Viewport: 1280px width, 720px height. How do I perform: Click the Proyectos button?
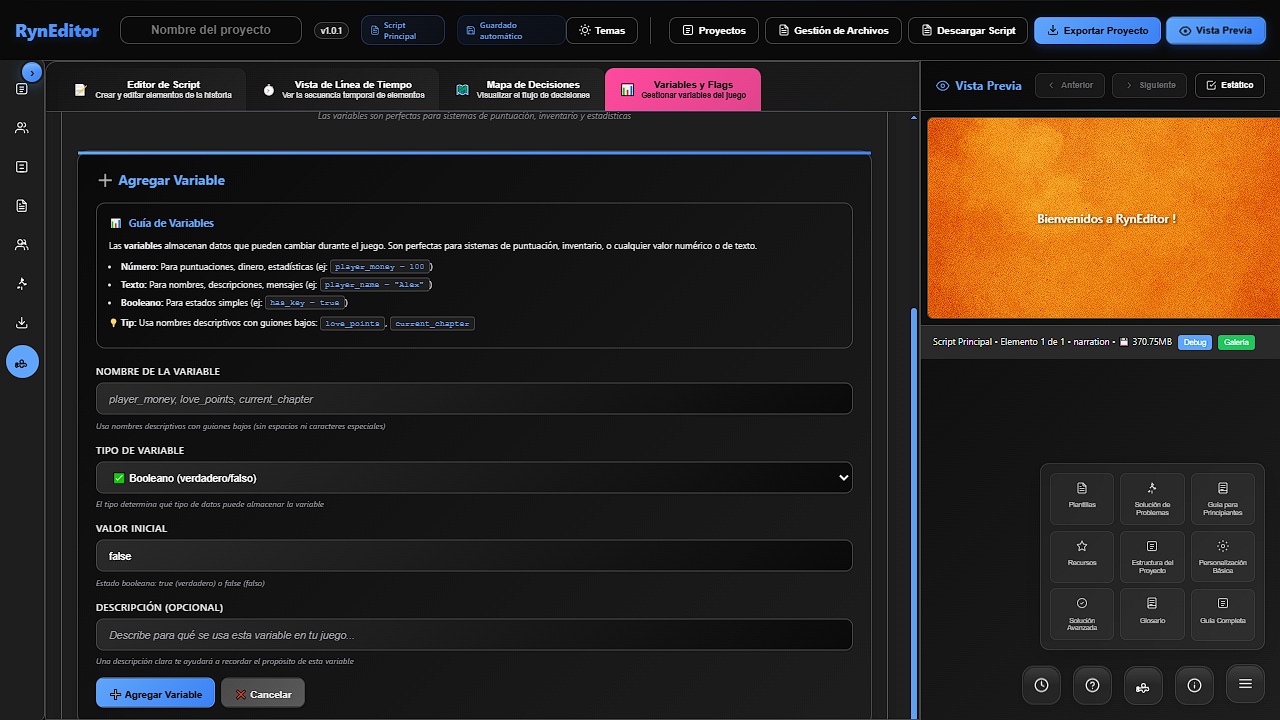[x=714, y=31]
